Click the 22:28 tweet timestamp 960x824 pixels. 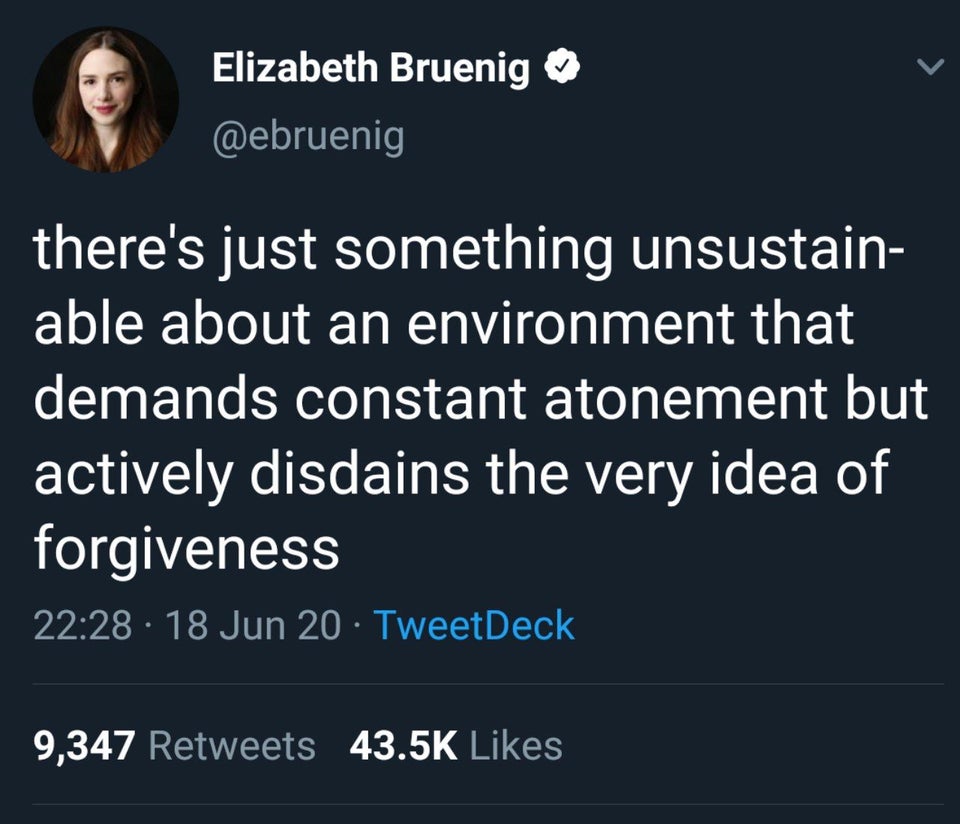pyautogui.click(x=82, y=625)
